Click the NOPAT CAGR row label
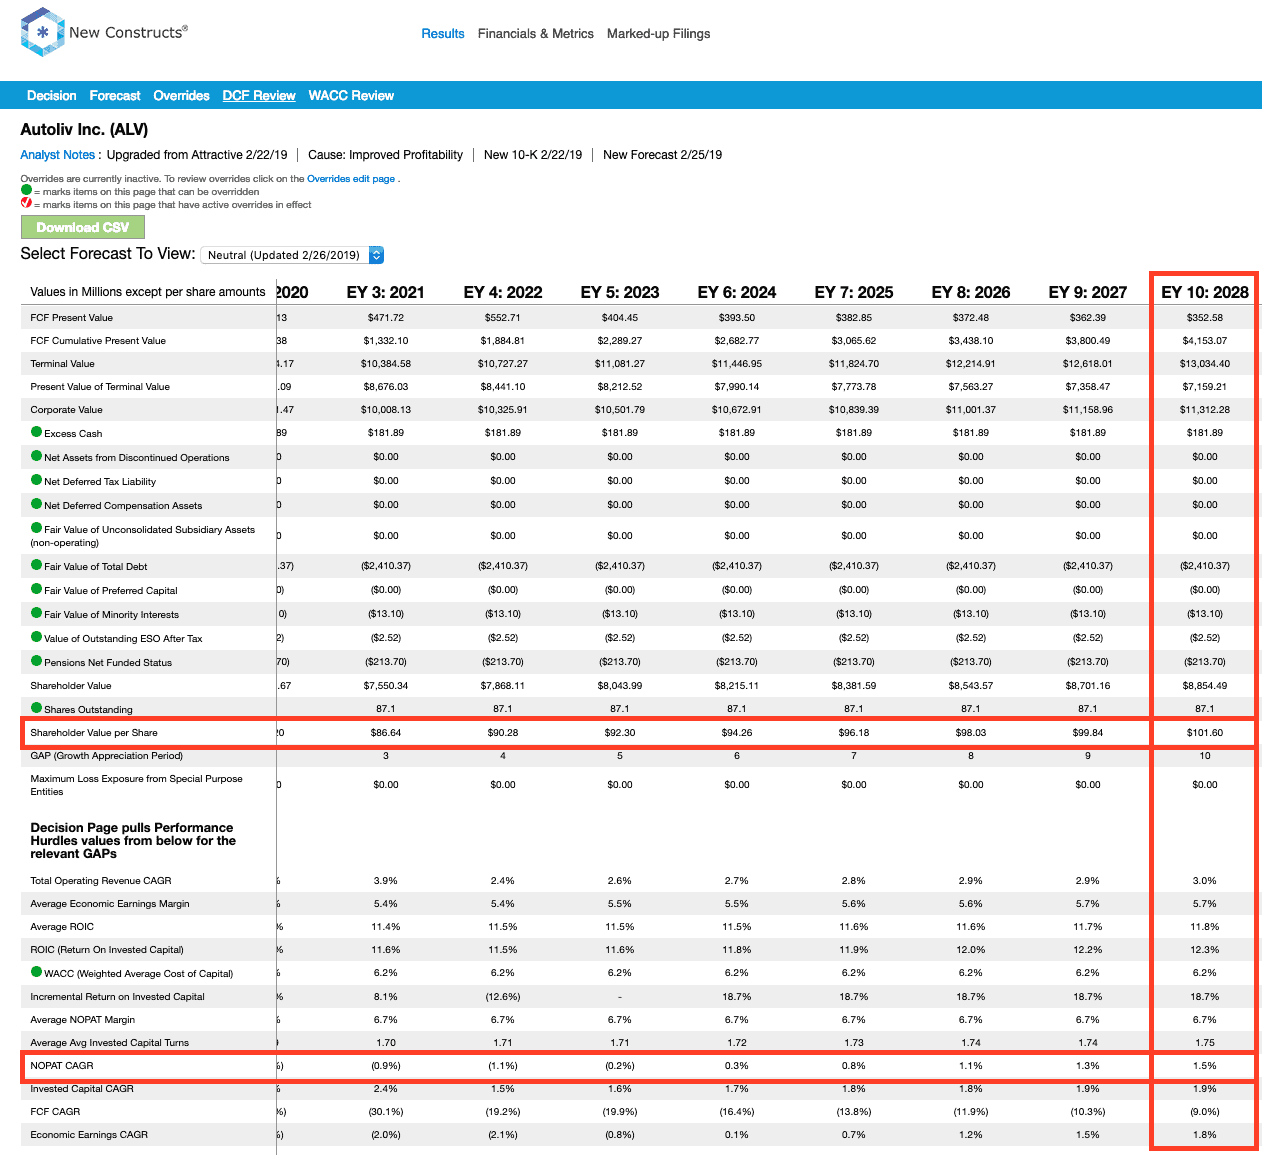The width and height of the screenshot is (1262, 1155). (62, 1066)
